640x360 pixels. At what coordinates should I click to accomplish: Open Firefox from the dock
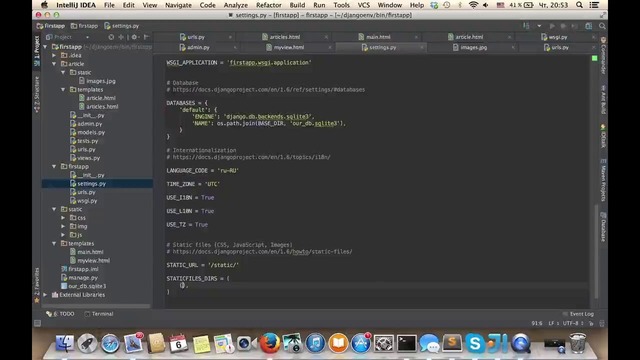click(270, 343)
